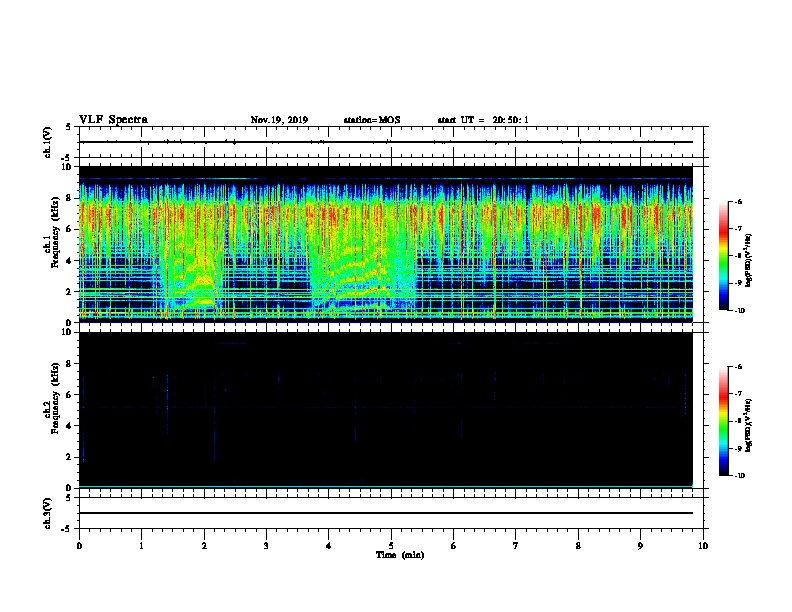The image size is (792, 612).
Task: Click time axis tick label "1"
Action: click(141, 545)
